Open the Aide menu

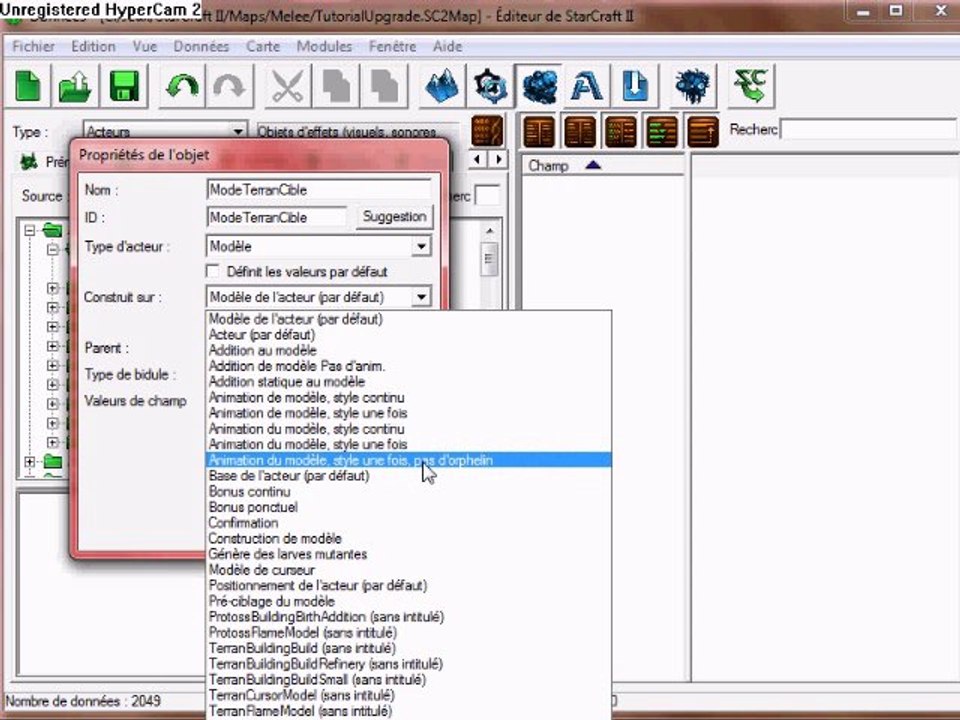click(448, 47)
